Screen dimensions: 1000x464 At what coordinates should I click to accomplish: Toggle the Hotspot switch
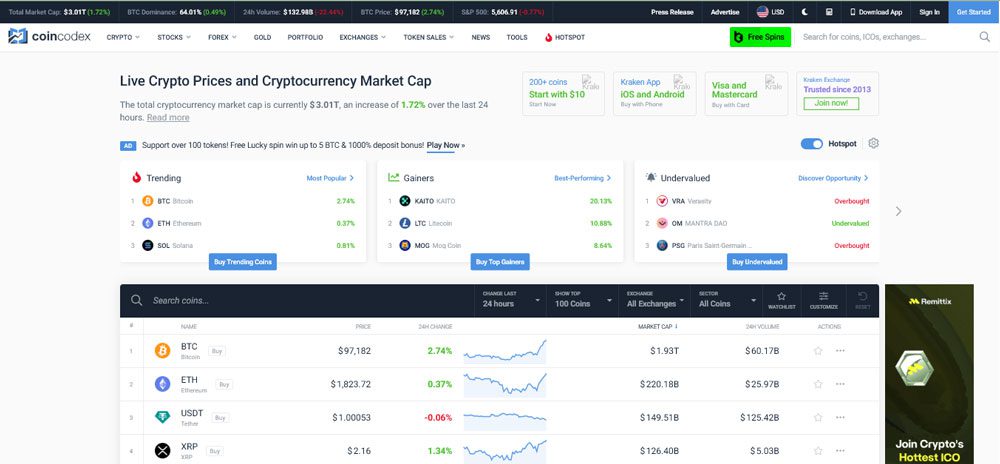[812, 143]
